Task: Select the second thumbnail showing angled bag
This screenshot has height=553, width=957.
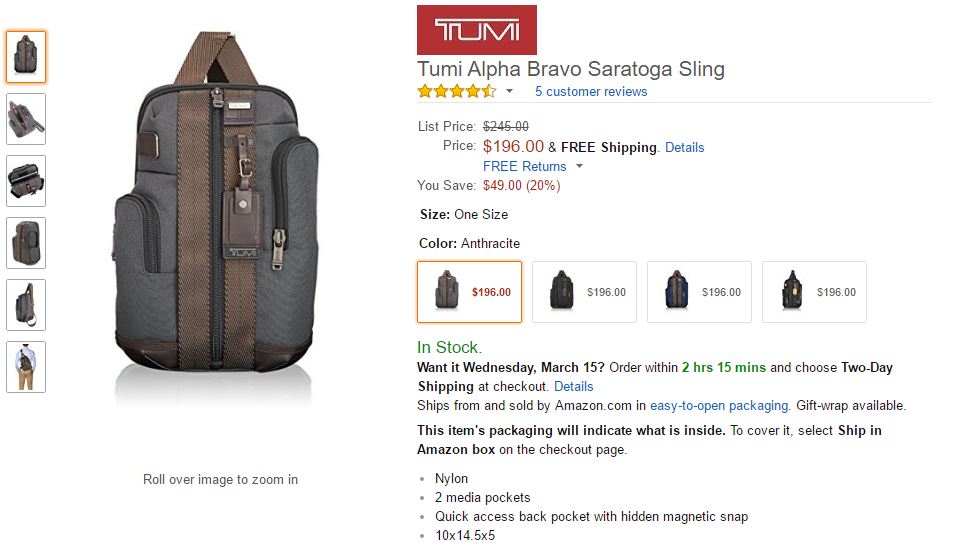Action: pyautogui.click(x=26, y=119)
